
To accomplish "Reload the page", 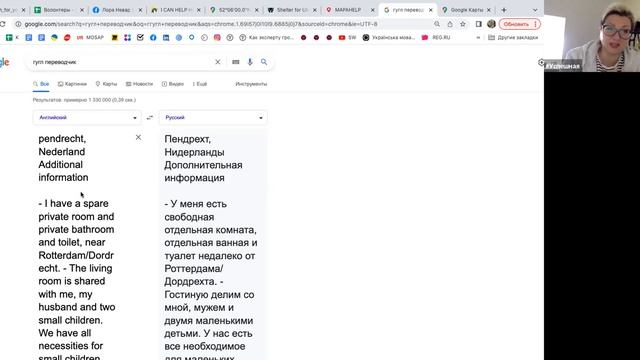I will (2, 24).
